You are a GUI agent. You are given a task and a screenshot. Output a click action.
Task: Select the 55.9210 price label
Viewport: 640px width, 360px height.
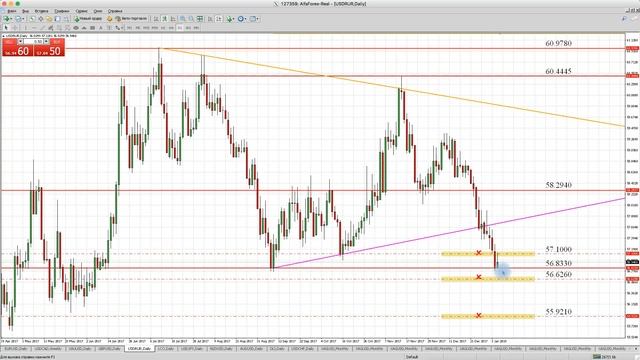[x=558, y=312]
